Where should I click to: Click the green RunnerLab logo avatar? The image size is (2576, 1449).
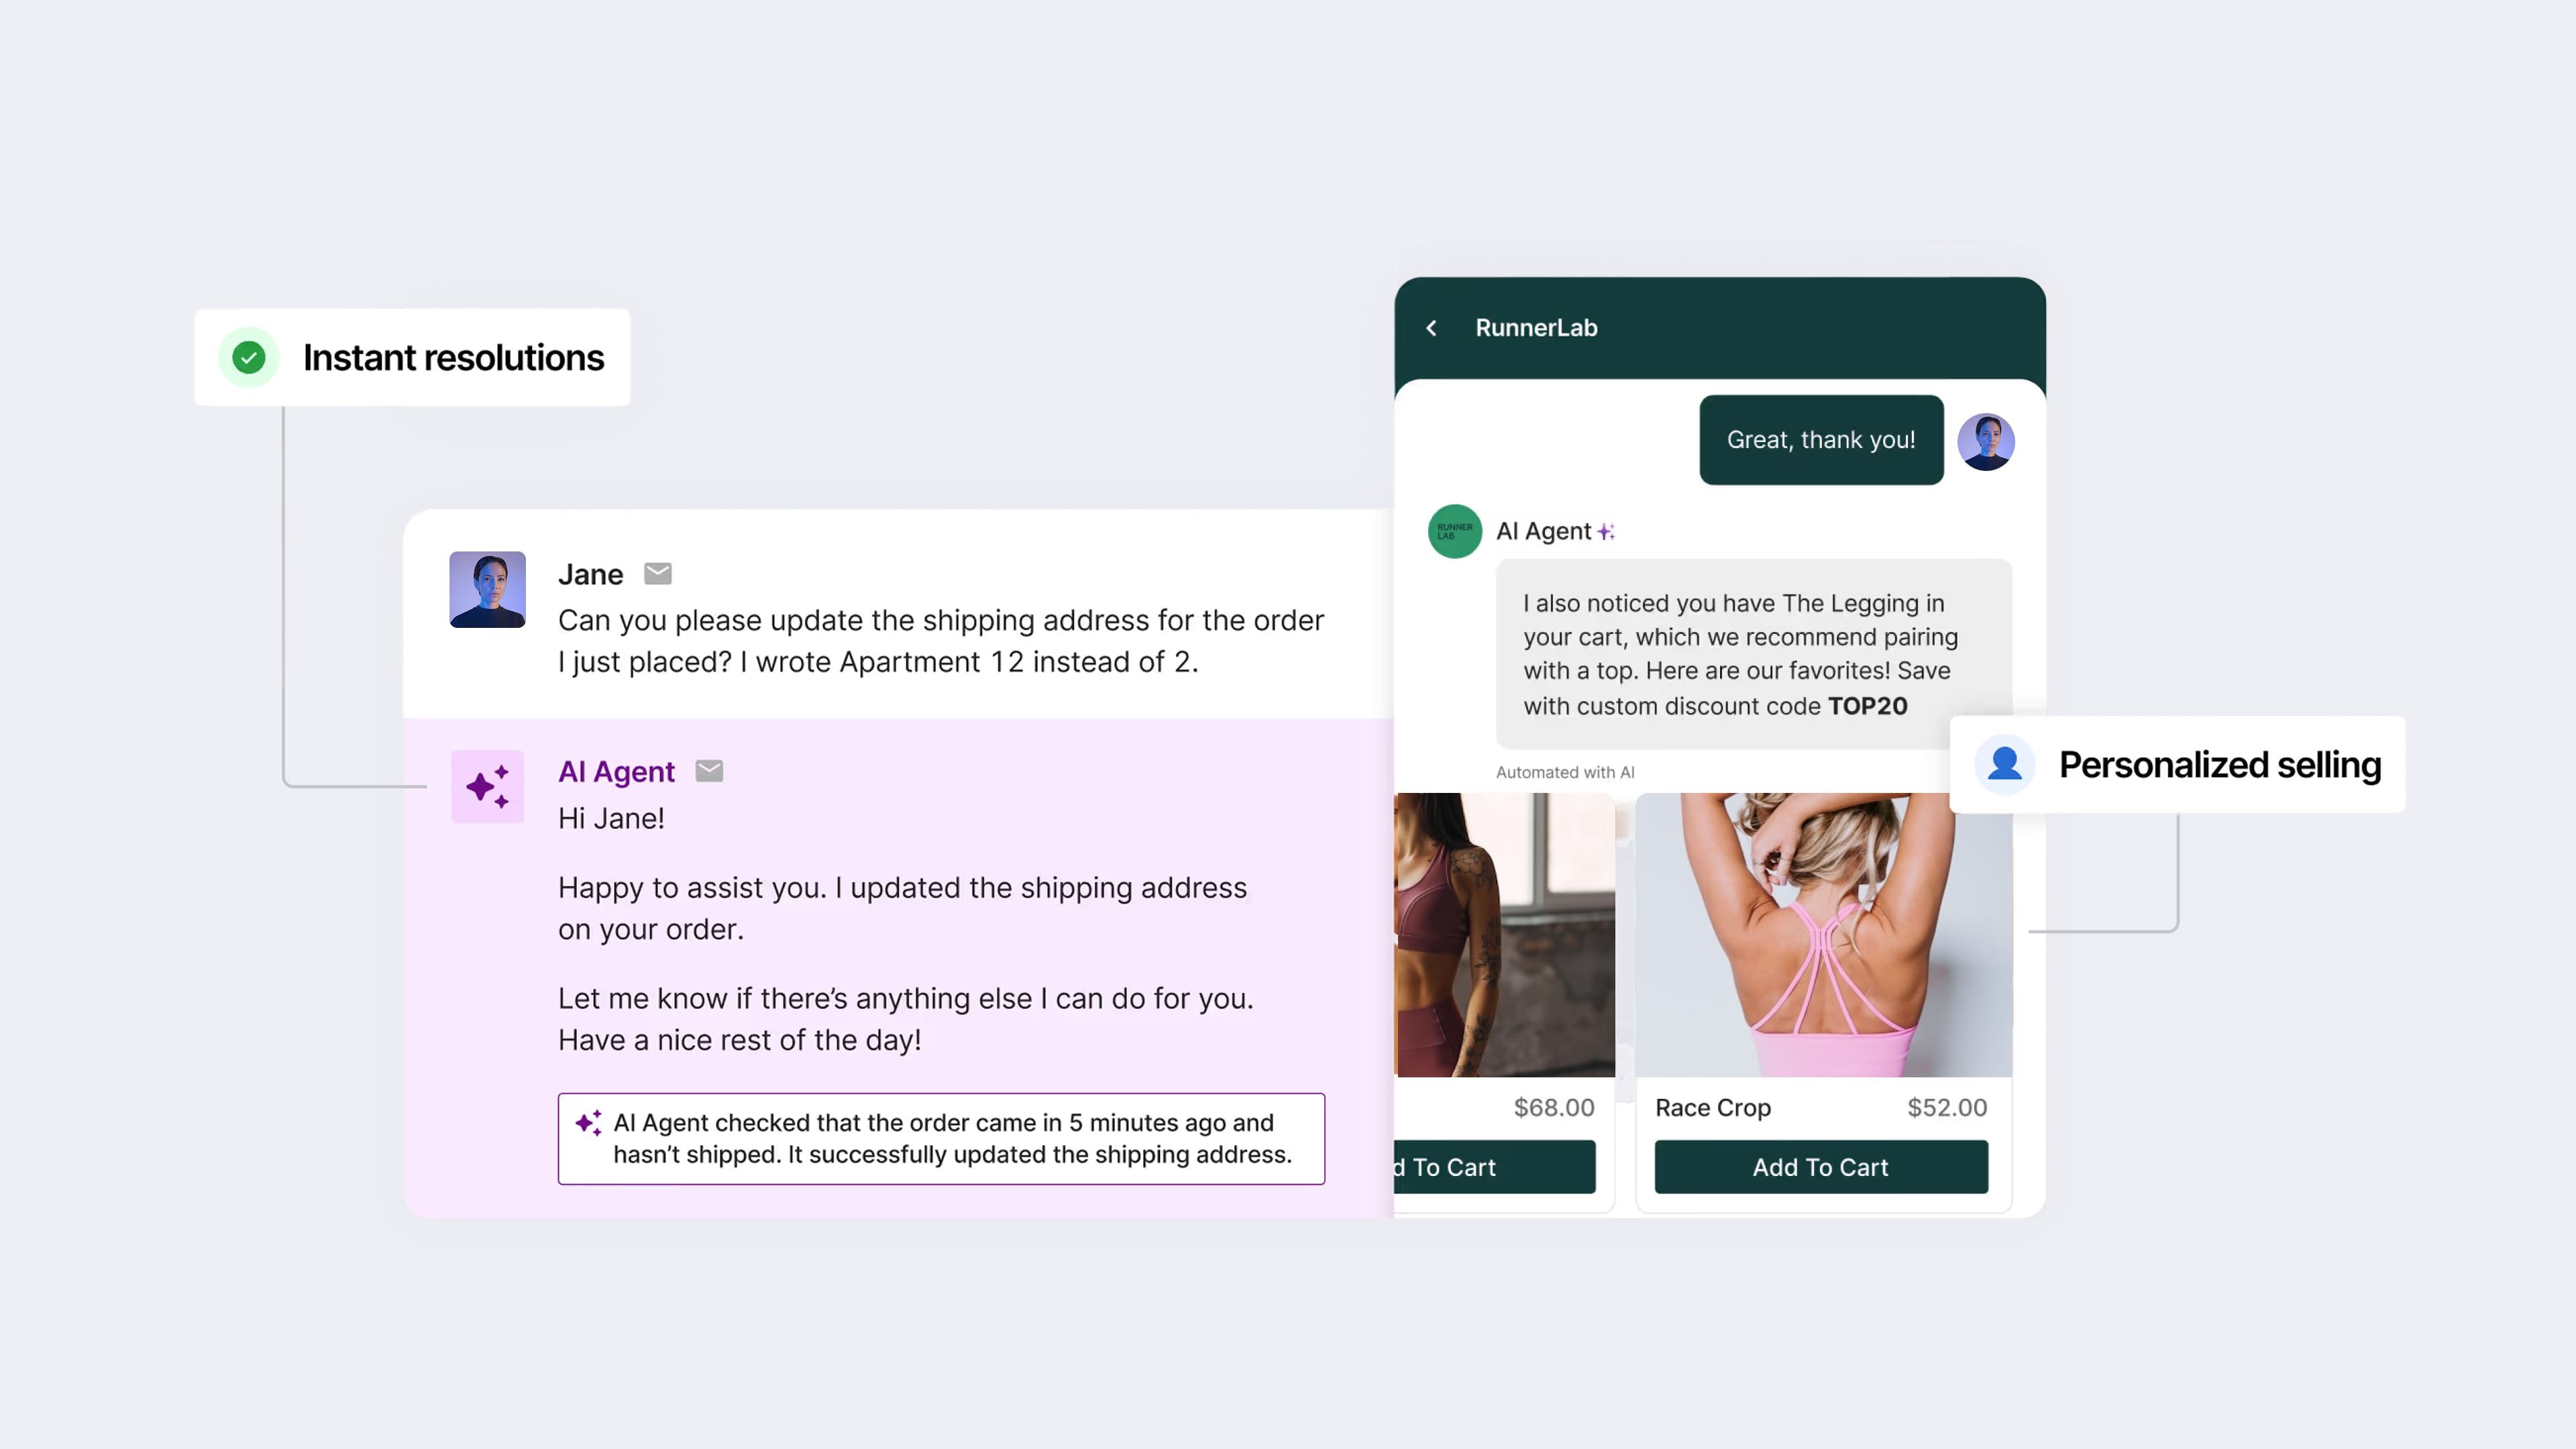click(1454, 531)
